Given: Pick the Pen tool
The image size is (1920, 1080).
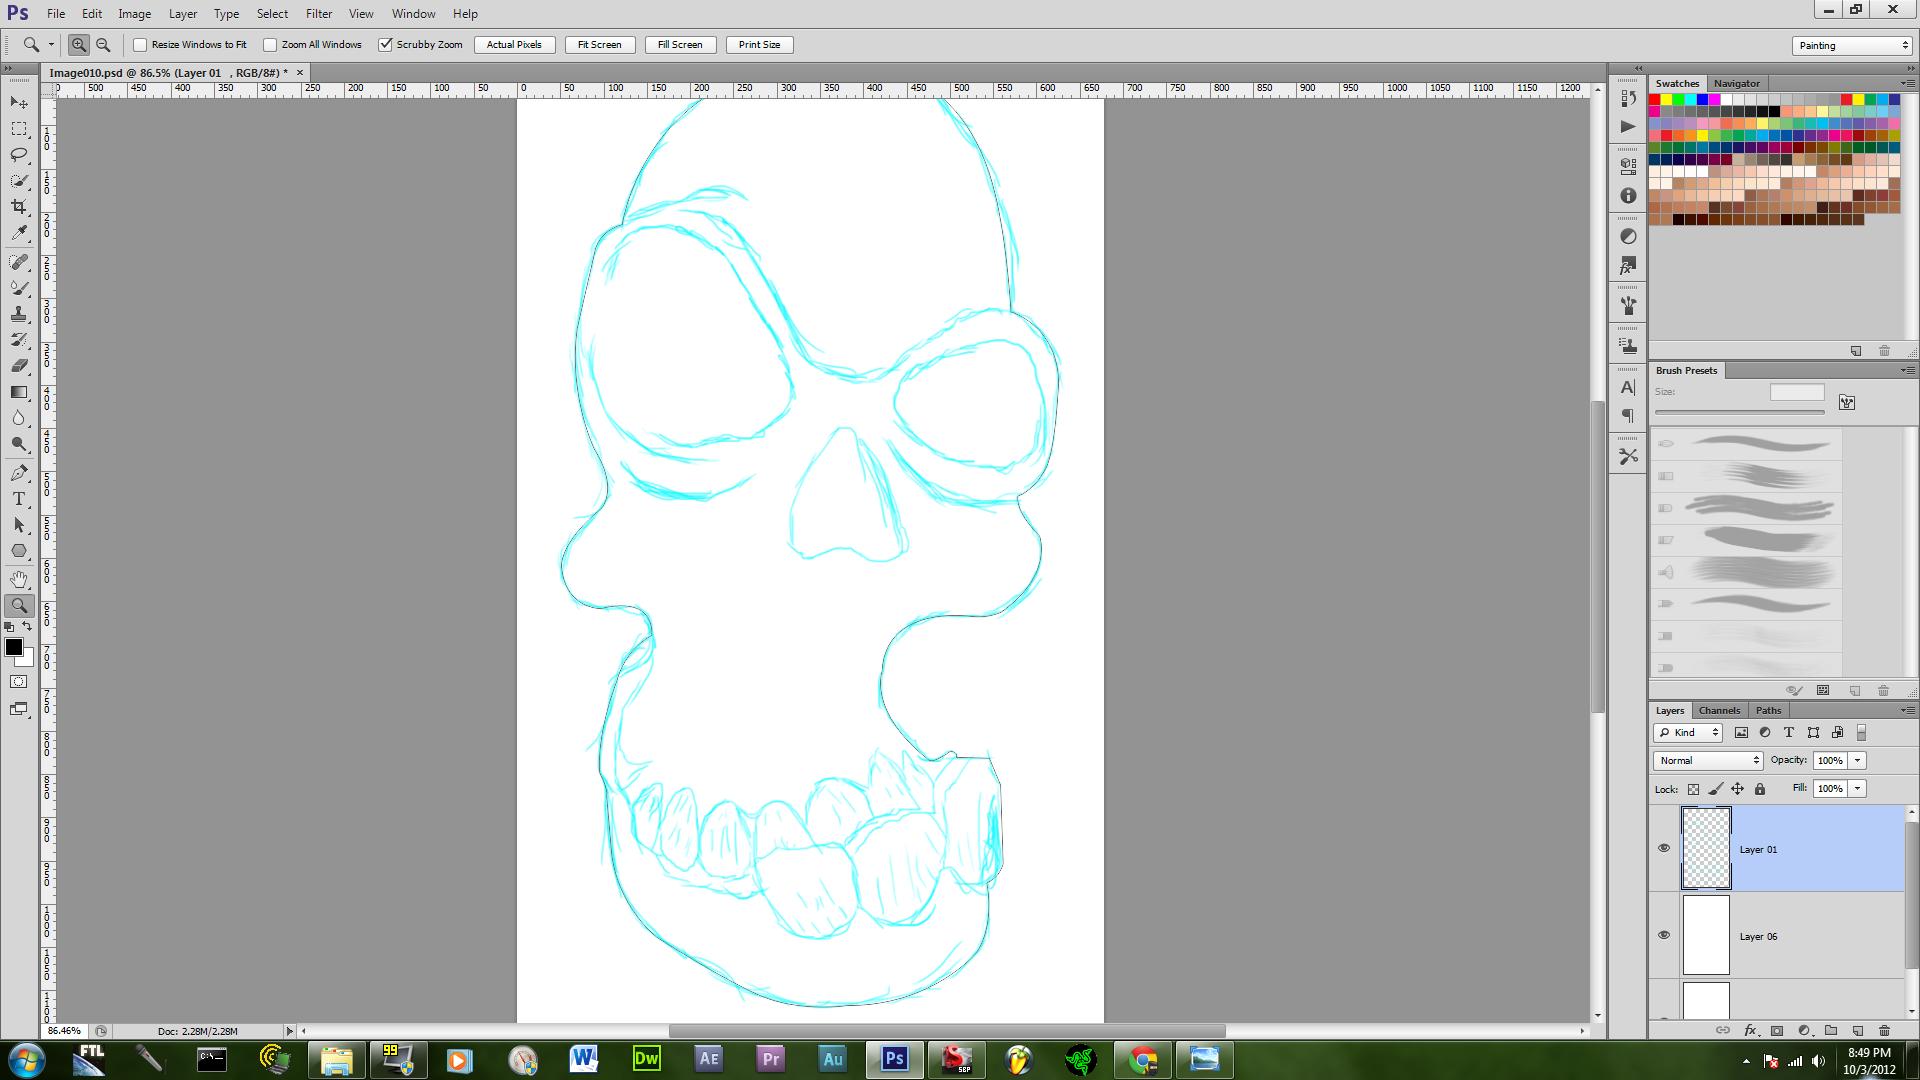Looking at the screenshot, I should pyautogui.click(x=19, y=473).
